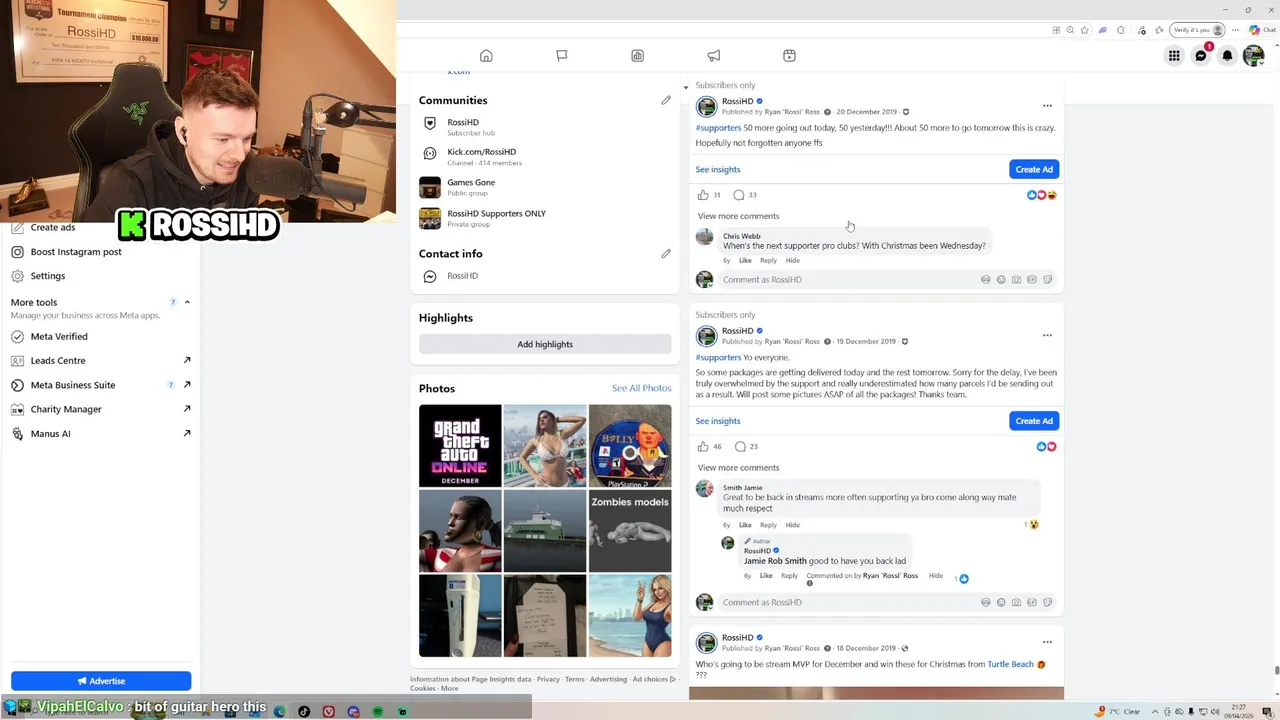1280x720 pixels.
Task: Open the Ads megaphone icon in top navigation
Action: (x=713, y=56)
